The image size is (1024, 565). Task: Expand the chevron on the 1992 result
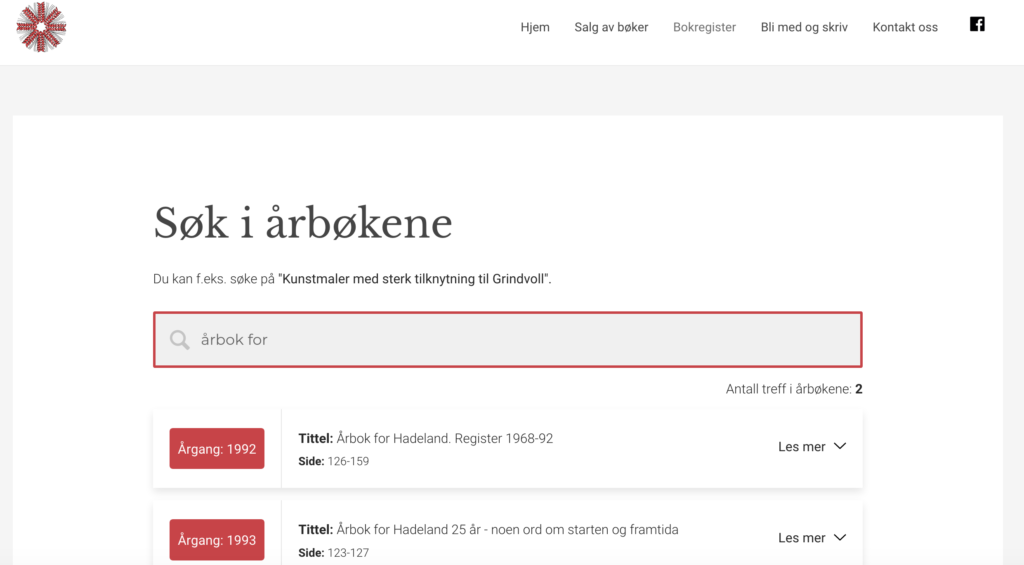(840, 446)
